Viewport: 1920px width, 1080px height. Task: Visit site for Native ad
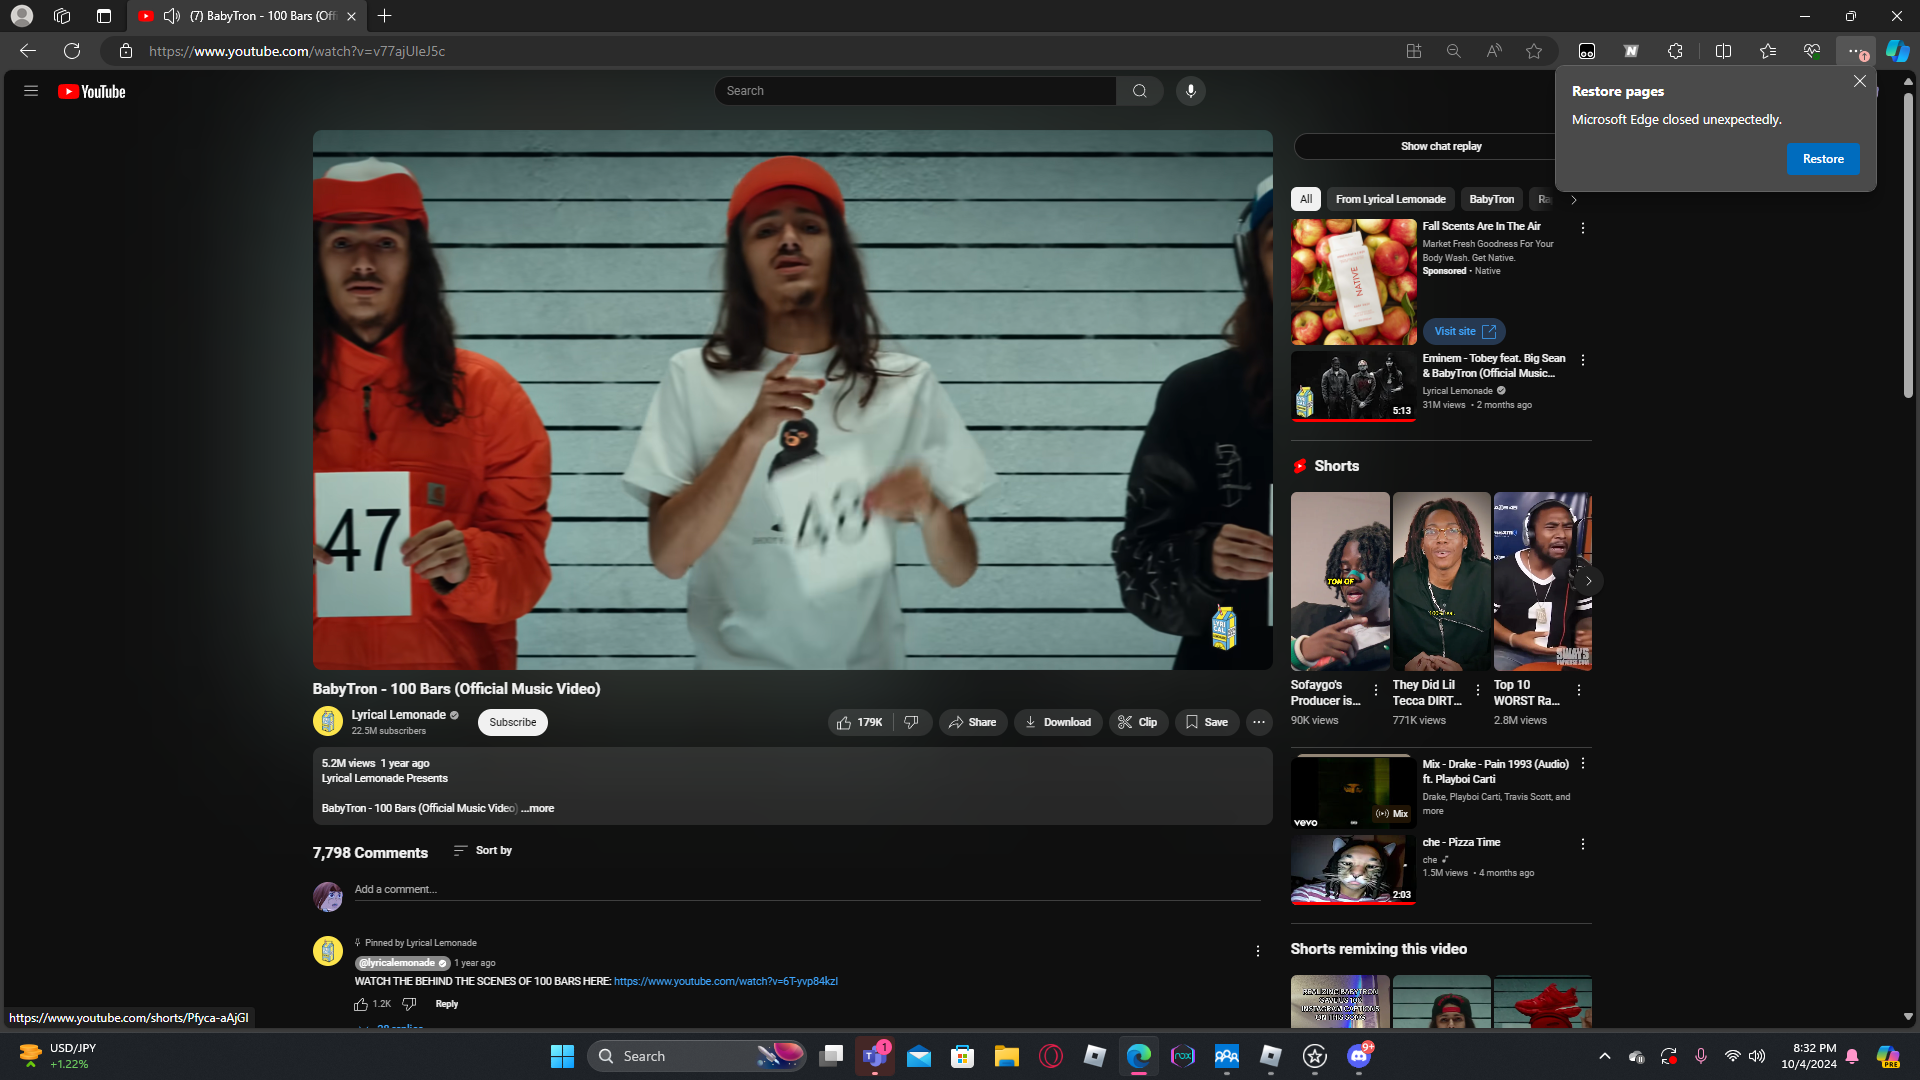pos(1464,331)
